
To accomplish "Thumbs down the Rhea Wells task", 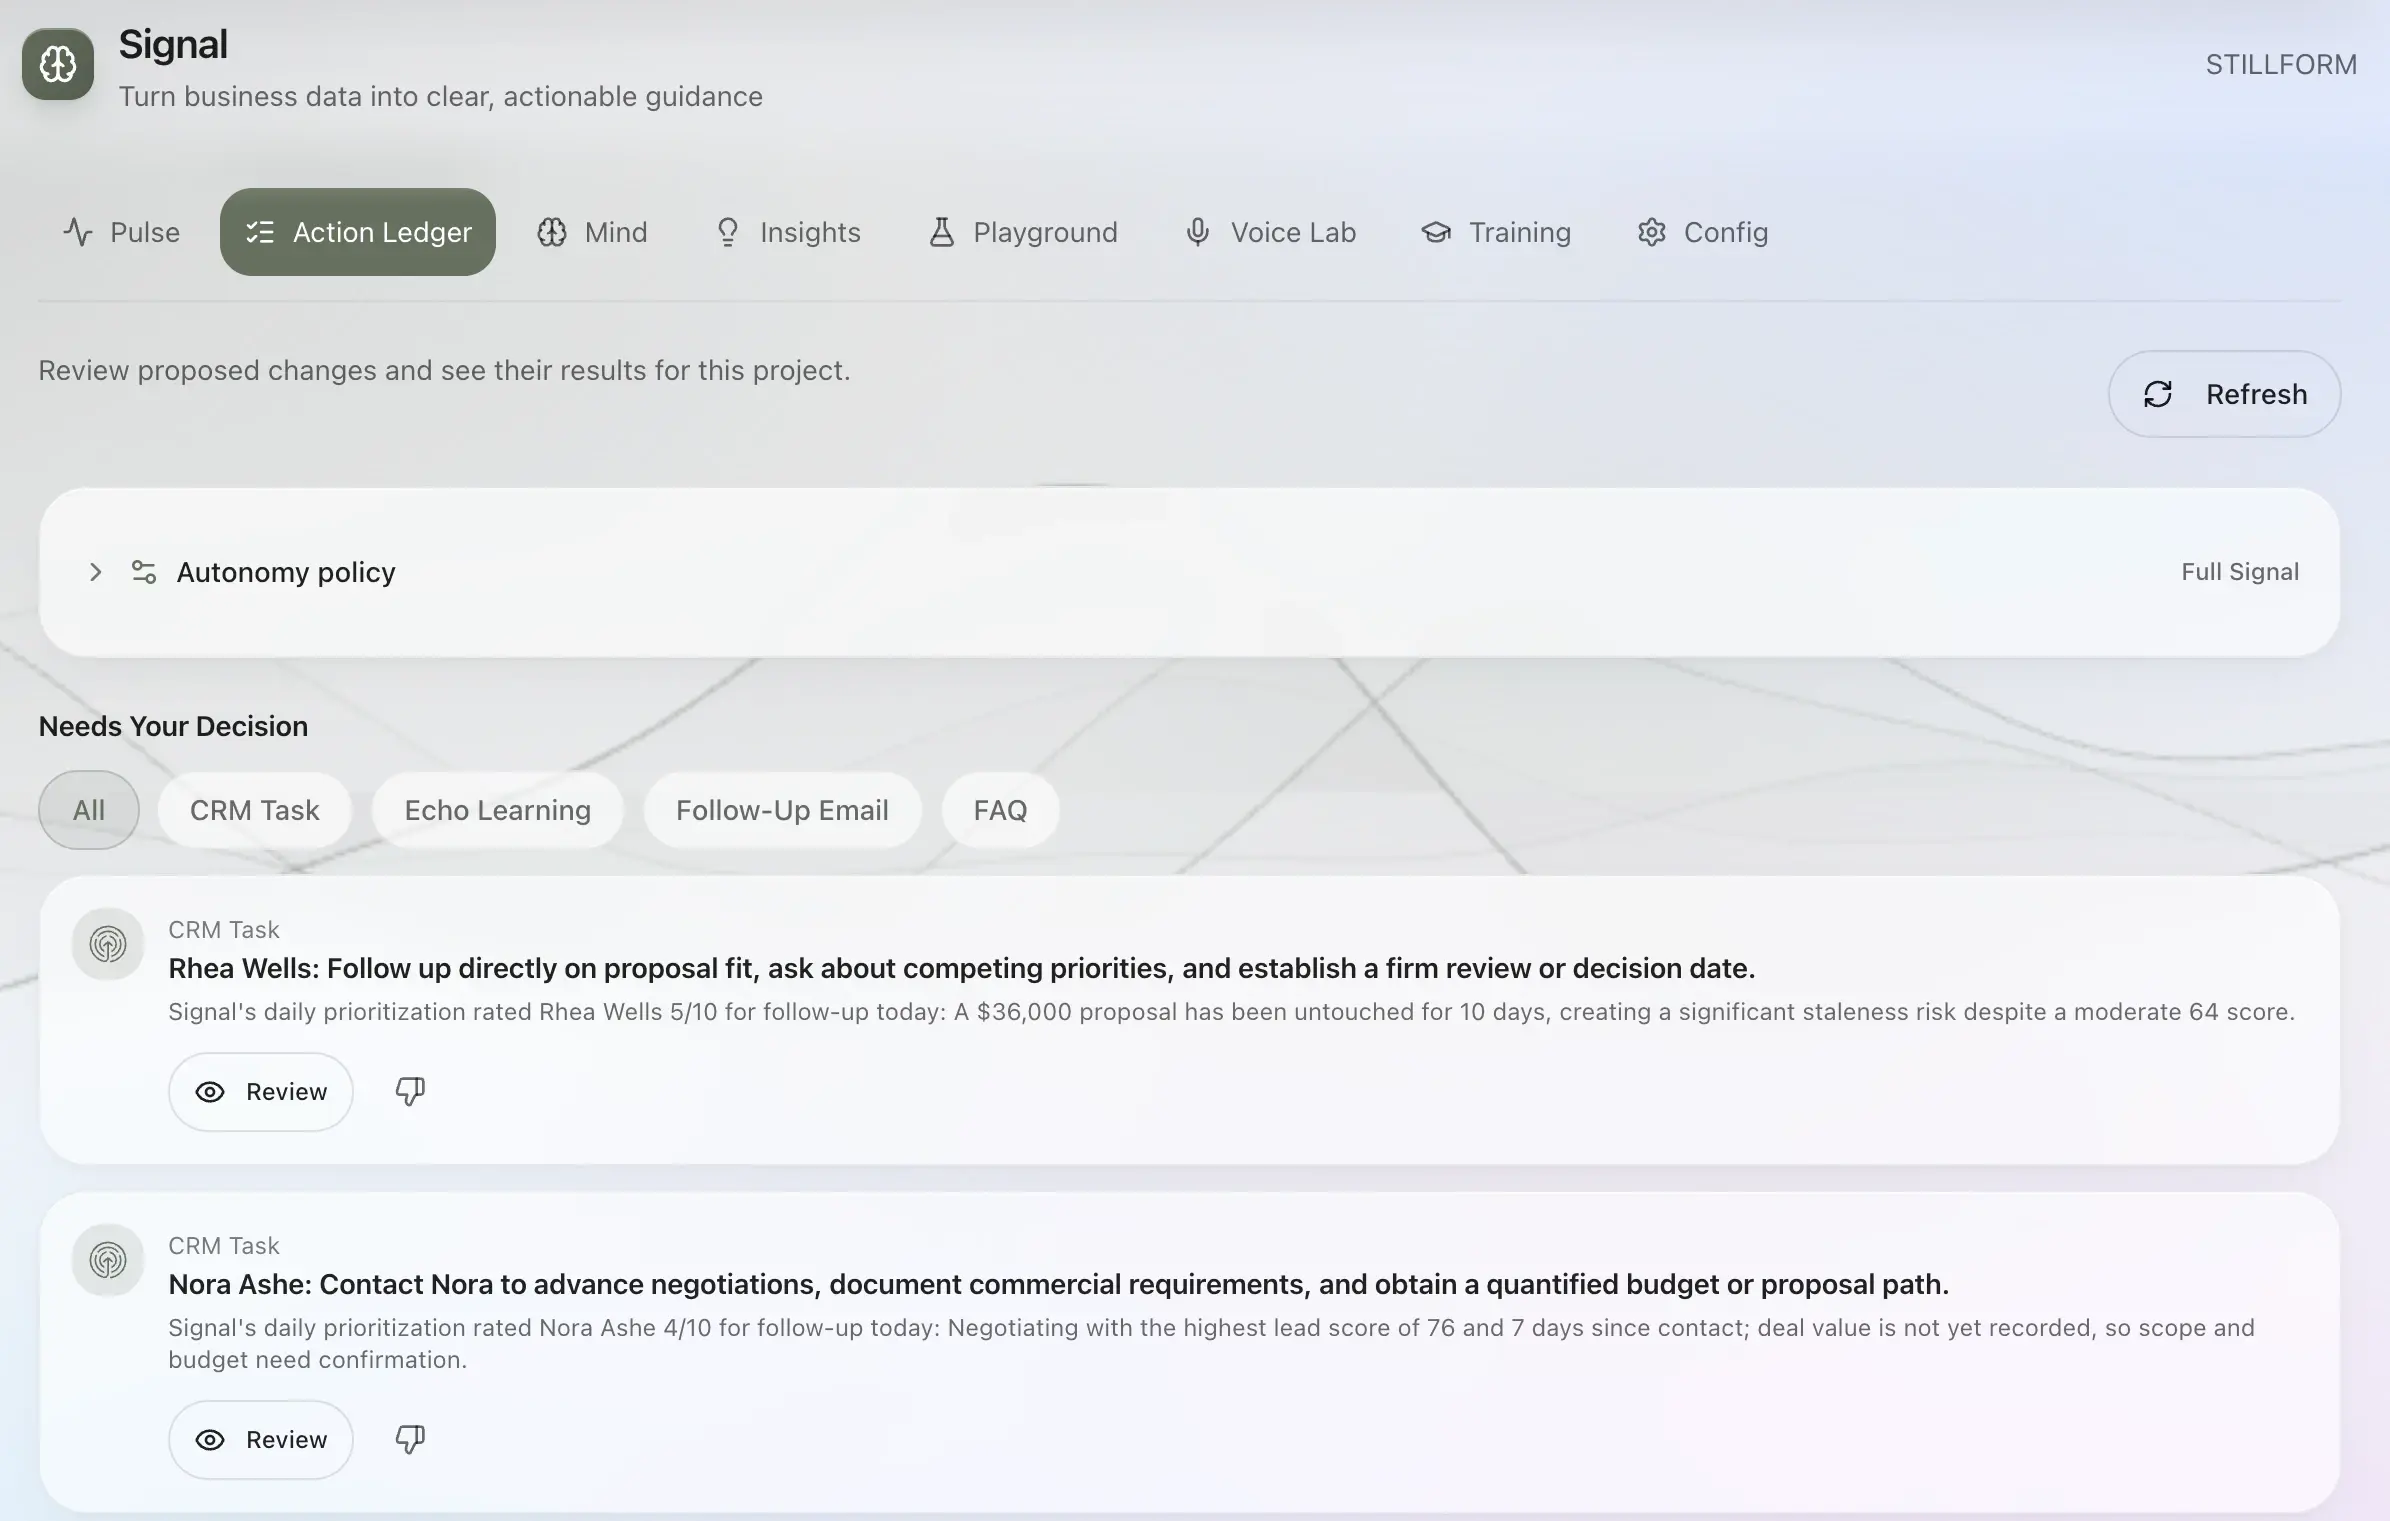I will point(410,1092).
